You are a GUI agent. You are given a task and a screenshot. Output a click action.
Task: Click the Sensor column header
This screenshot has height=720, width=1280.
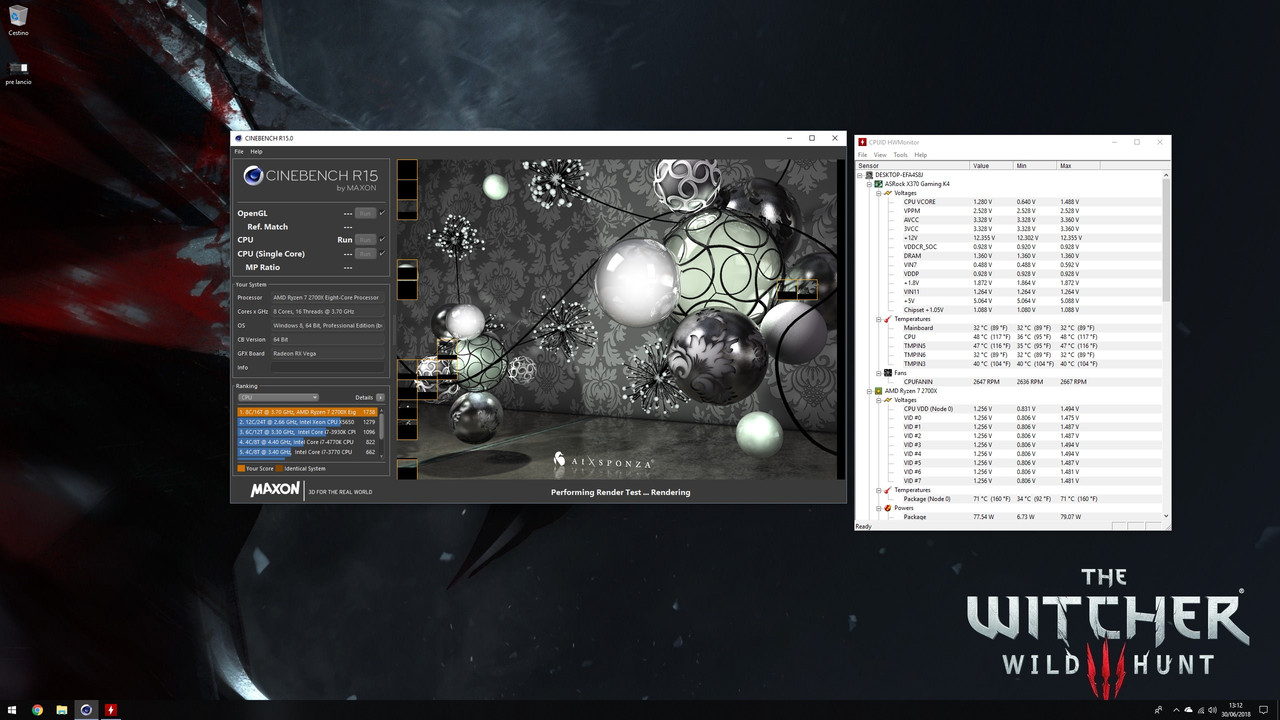[x=912, y=165]
